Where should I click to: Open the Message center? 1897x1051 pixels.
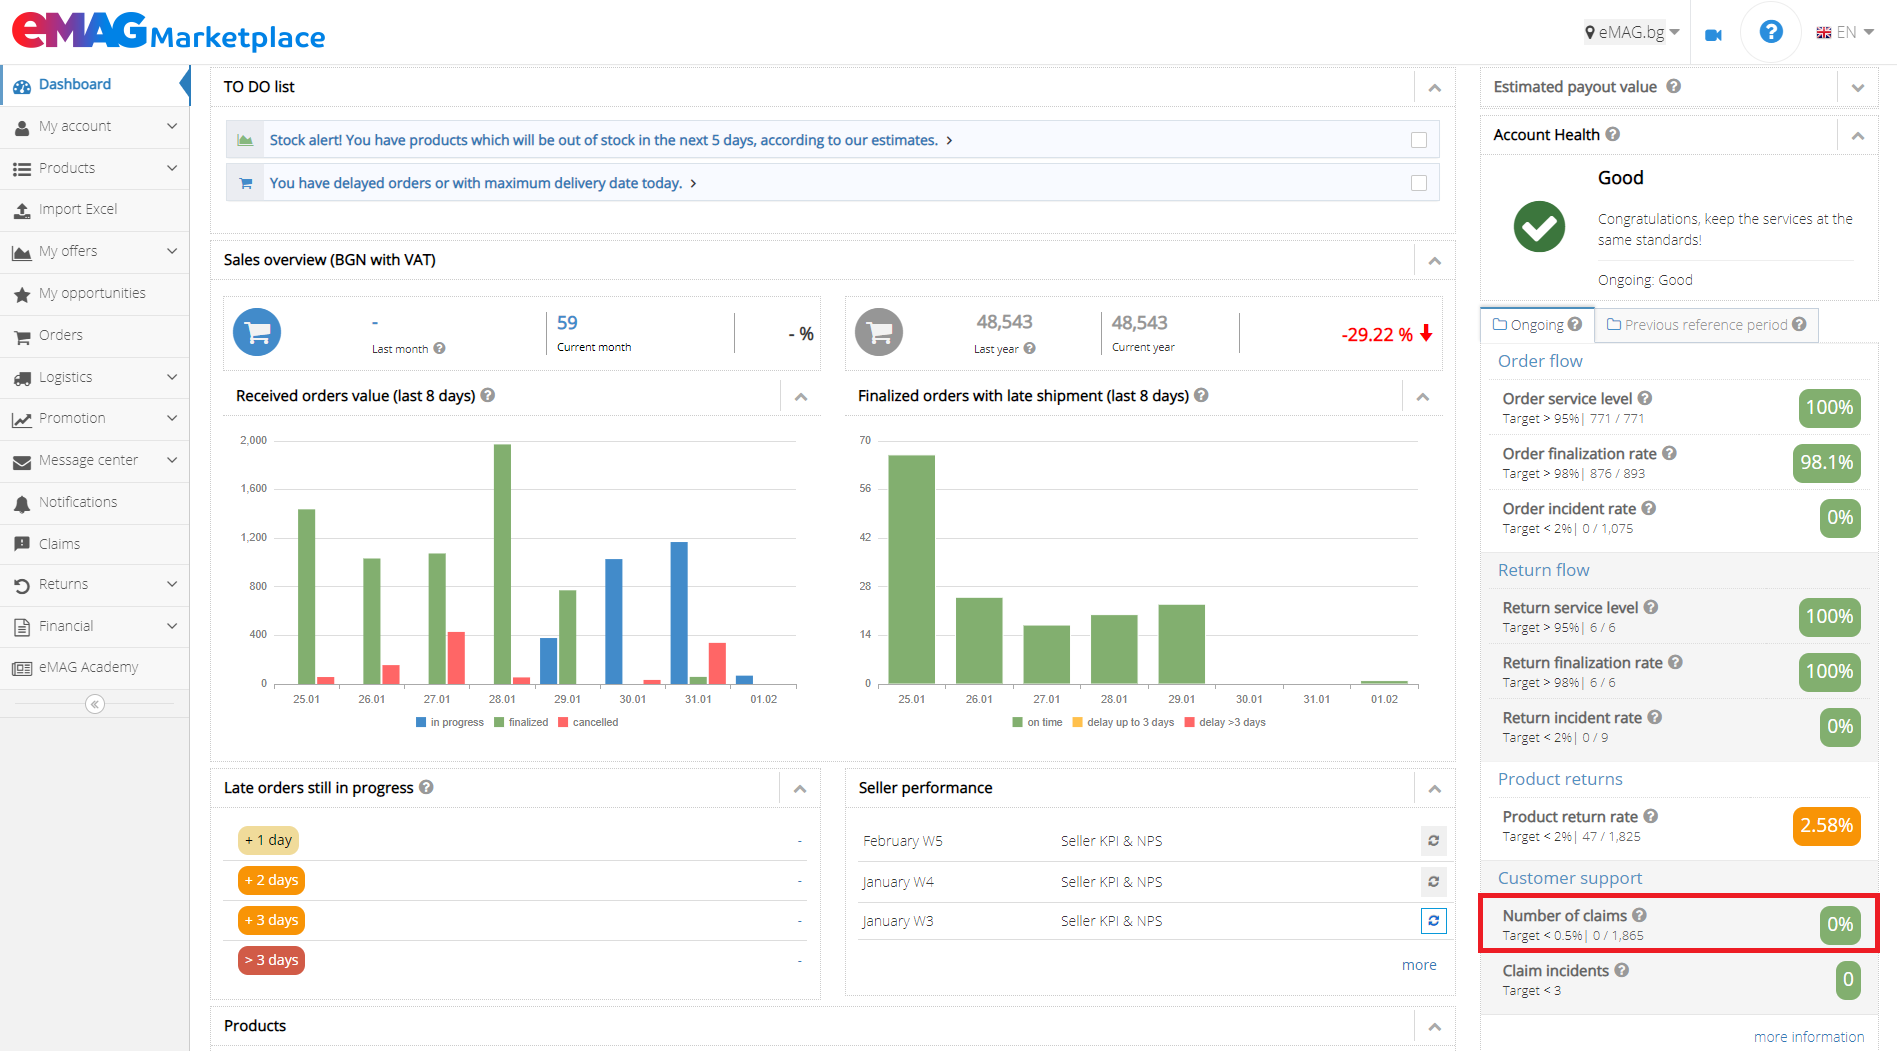click(87, 460)
